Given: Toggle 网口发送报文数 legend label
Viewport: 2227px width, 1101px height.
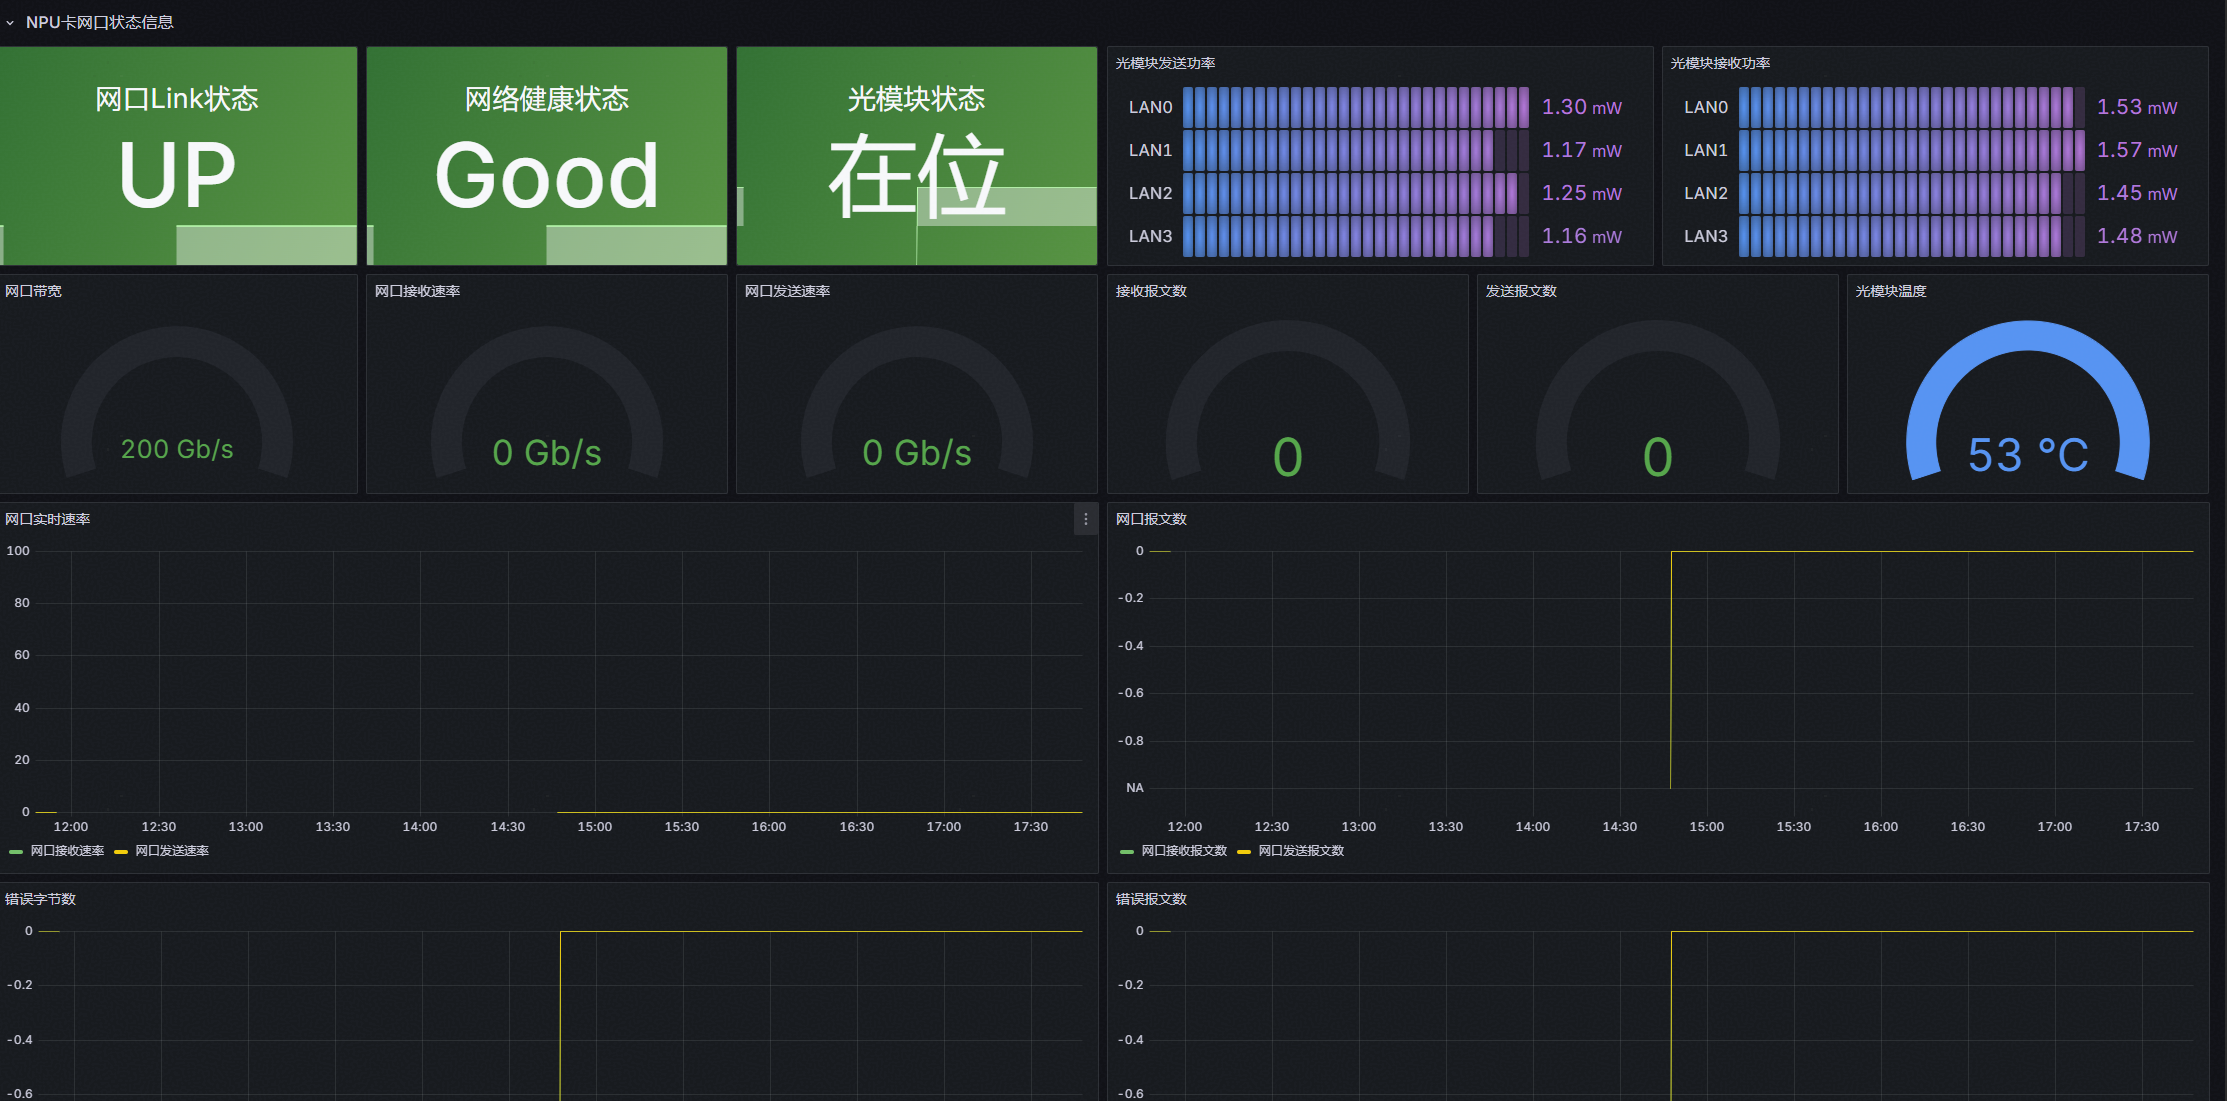Looking at the screenshot, I should (x=1301, y=851).
